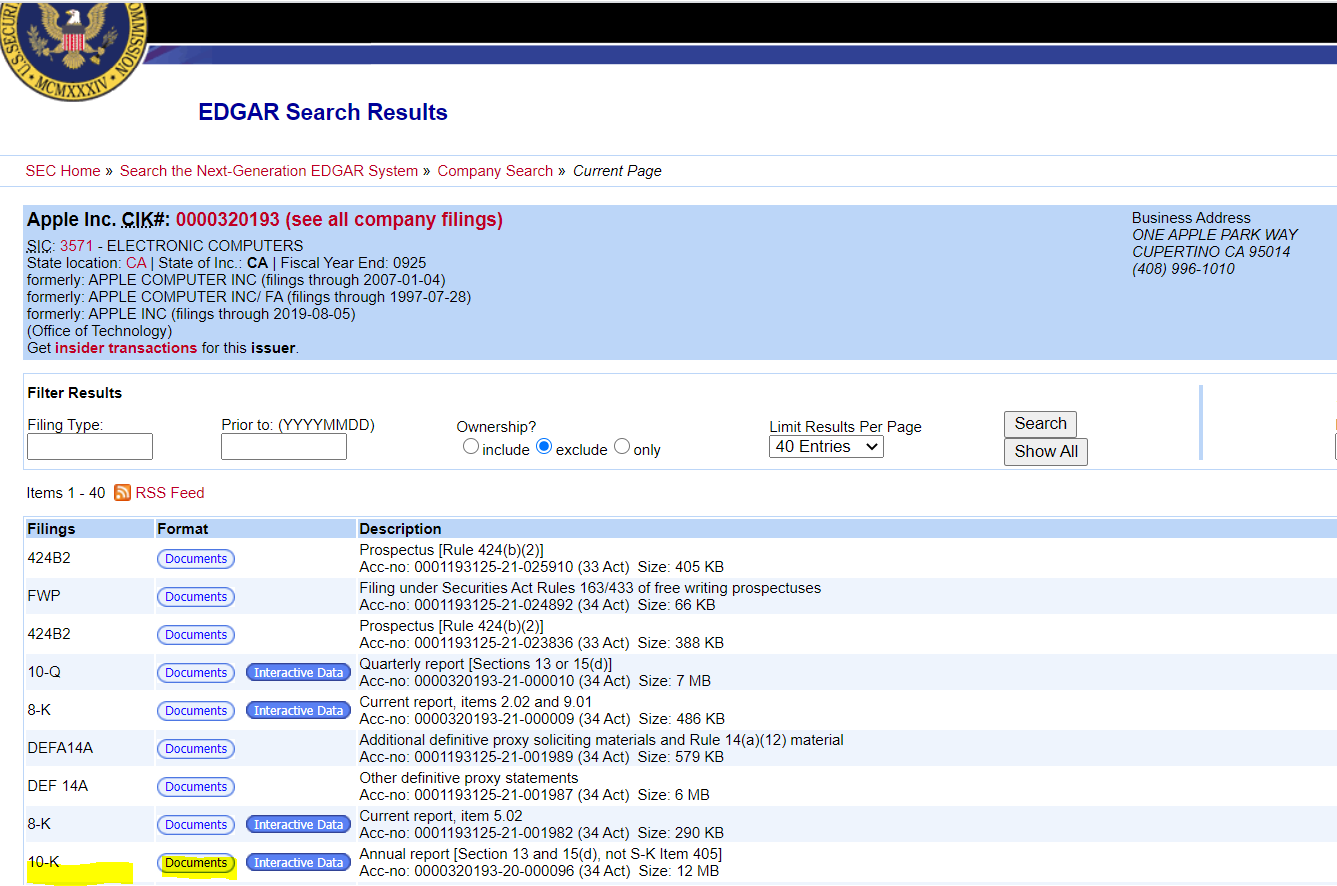Click the Show All button
This screenshot has height=886, width=1337.
tap(1046, 452)
